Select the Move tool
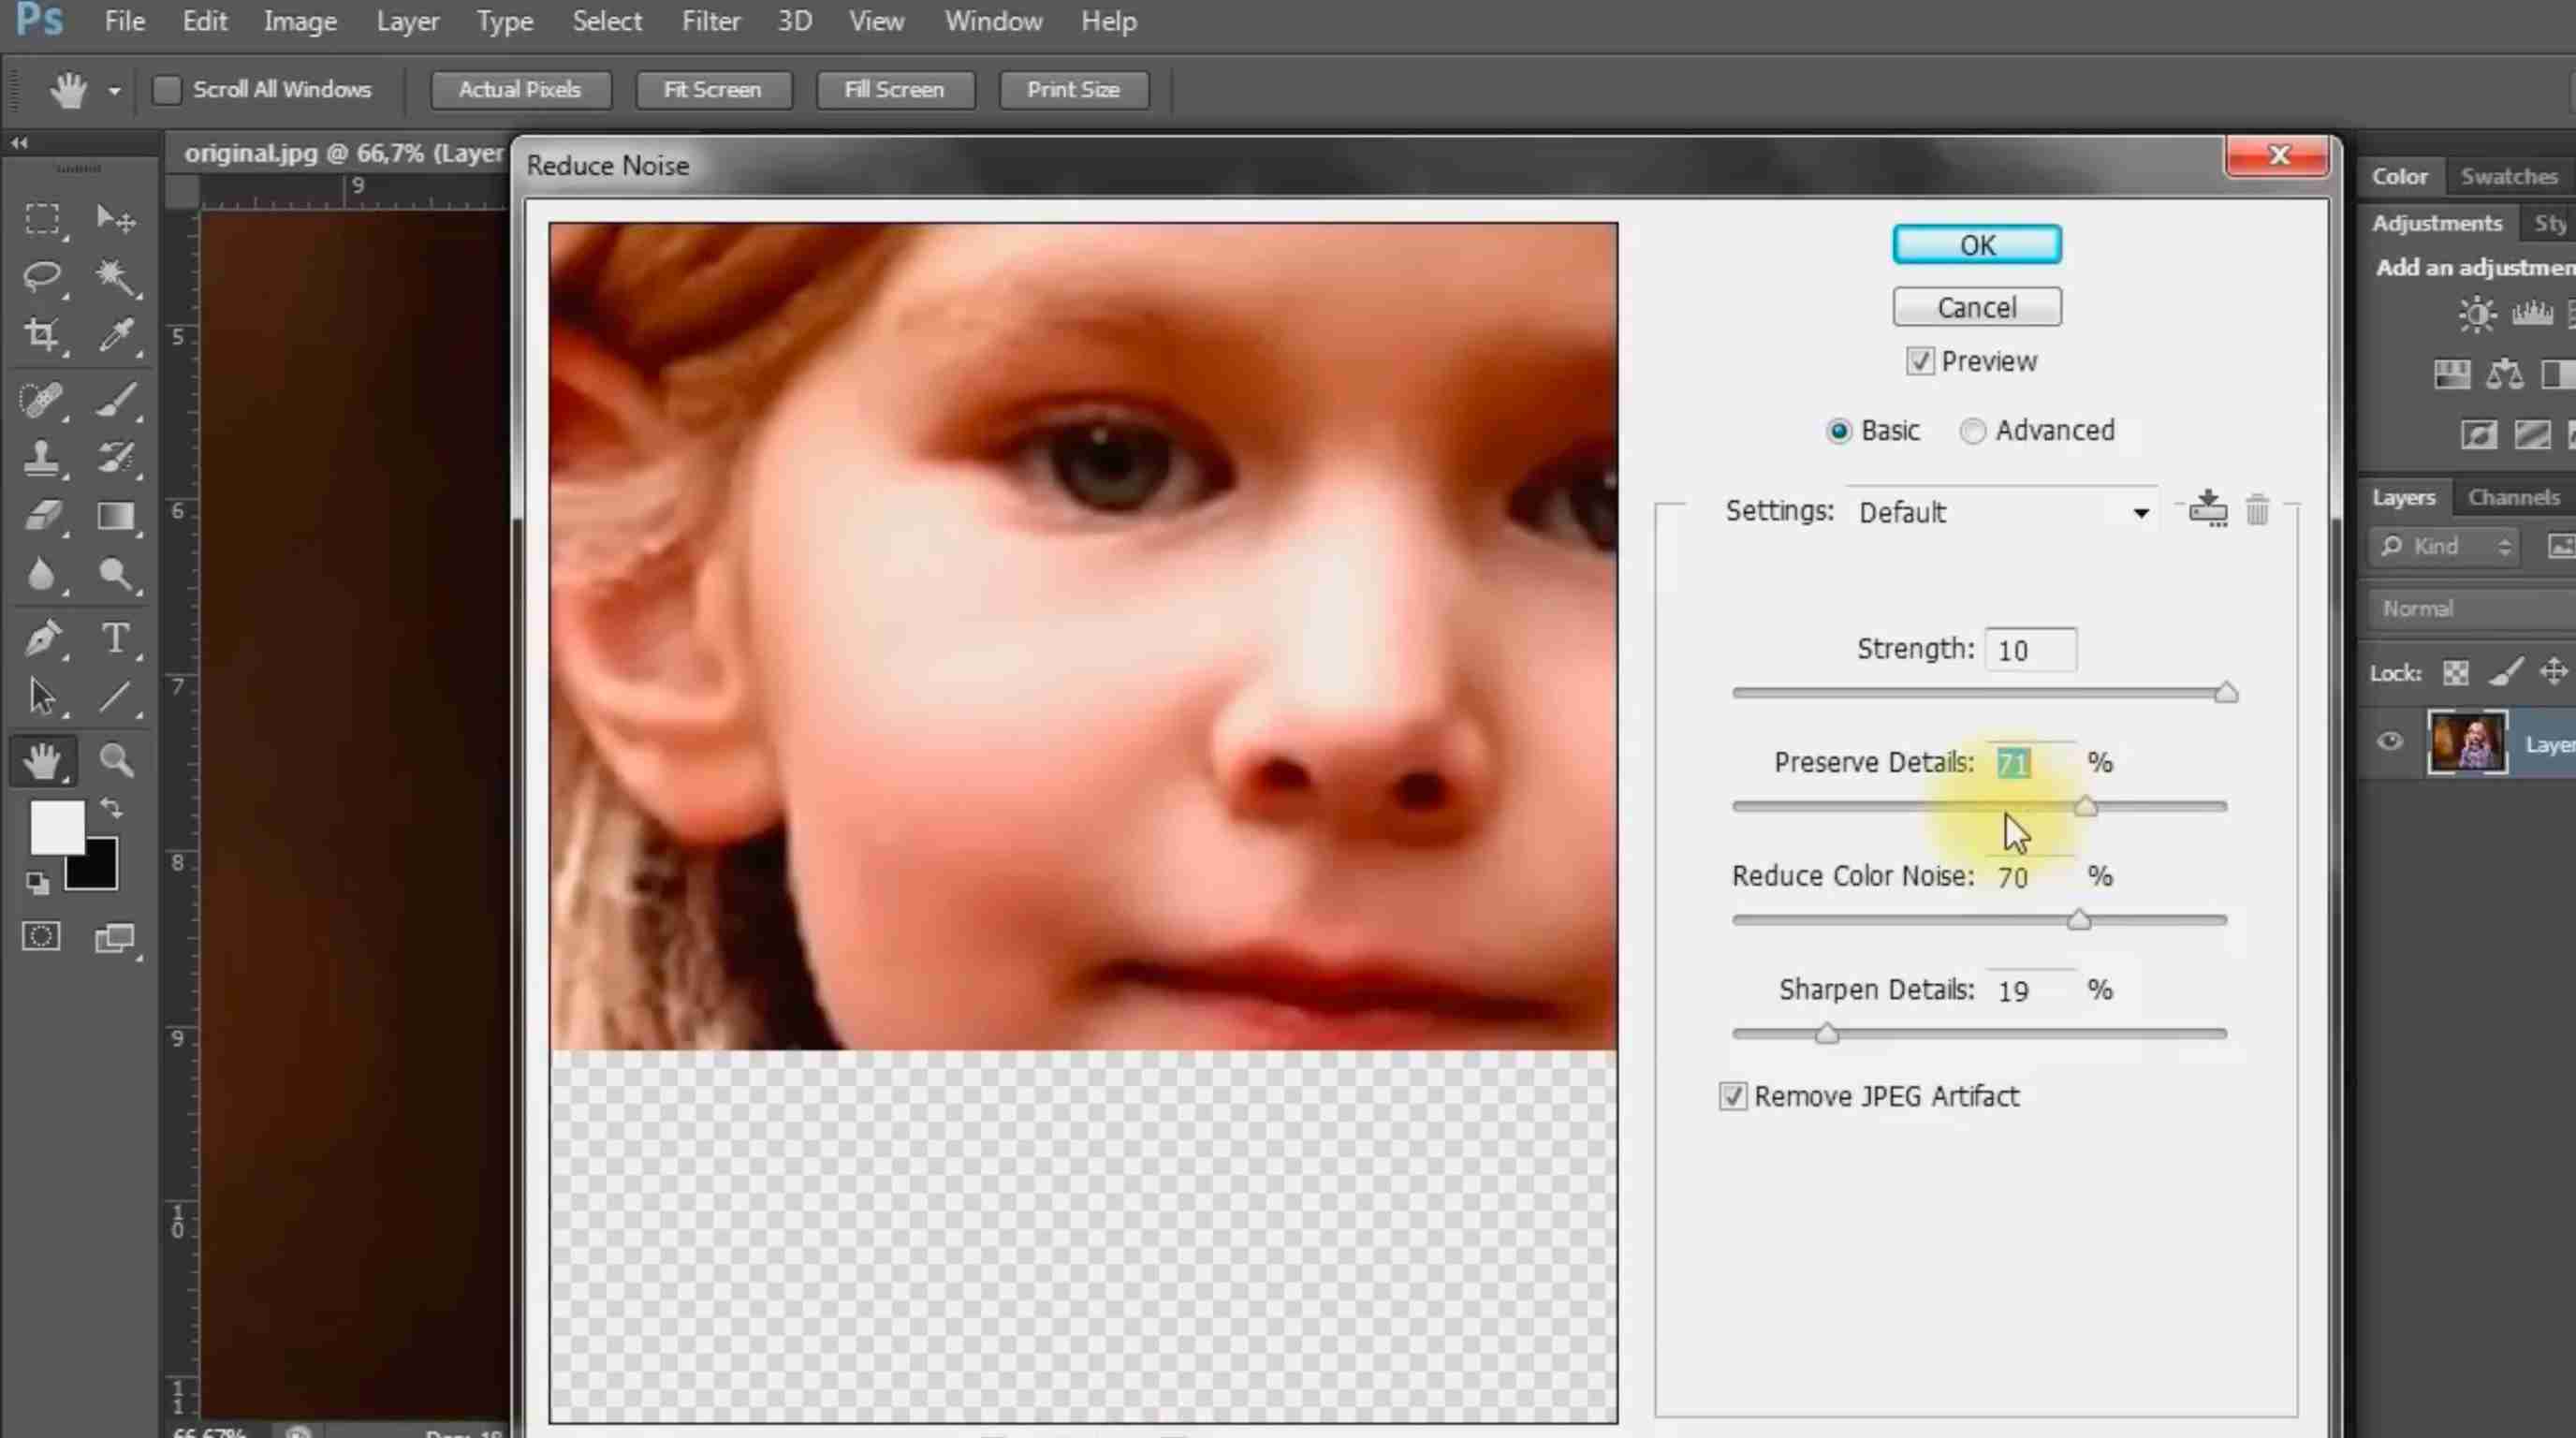The image size is (2576, 1438). 116,219
